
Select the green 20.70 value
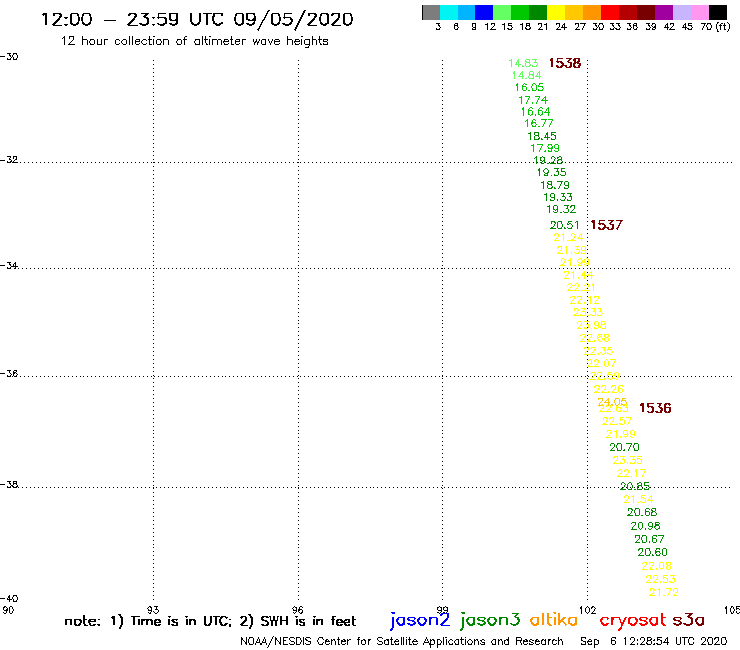[x=624, y=447]
